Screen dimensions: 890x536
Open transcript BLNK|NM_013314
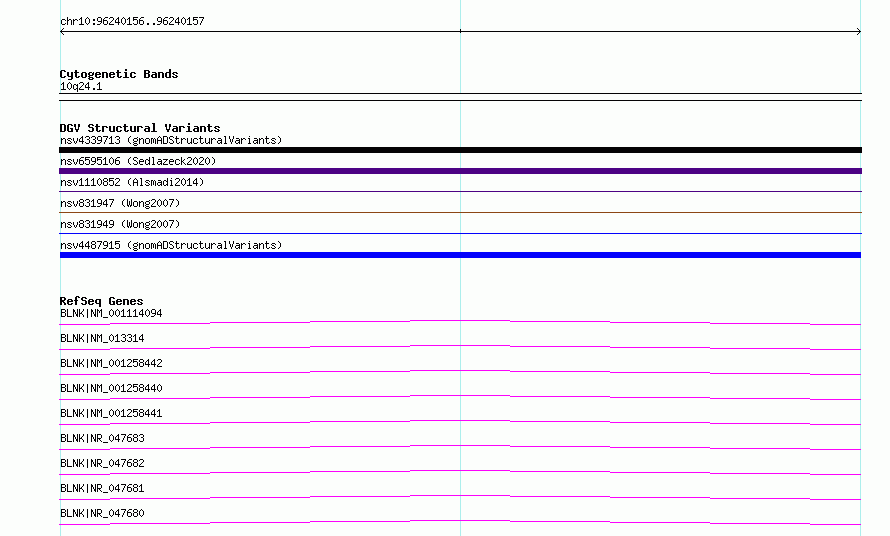[x=102, y=338]
